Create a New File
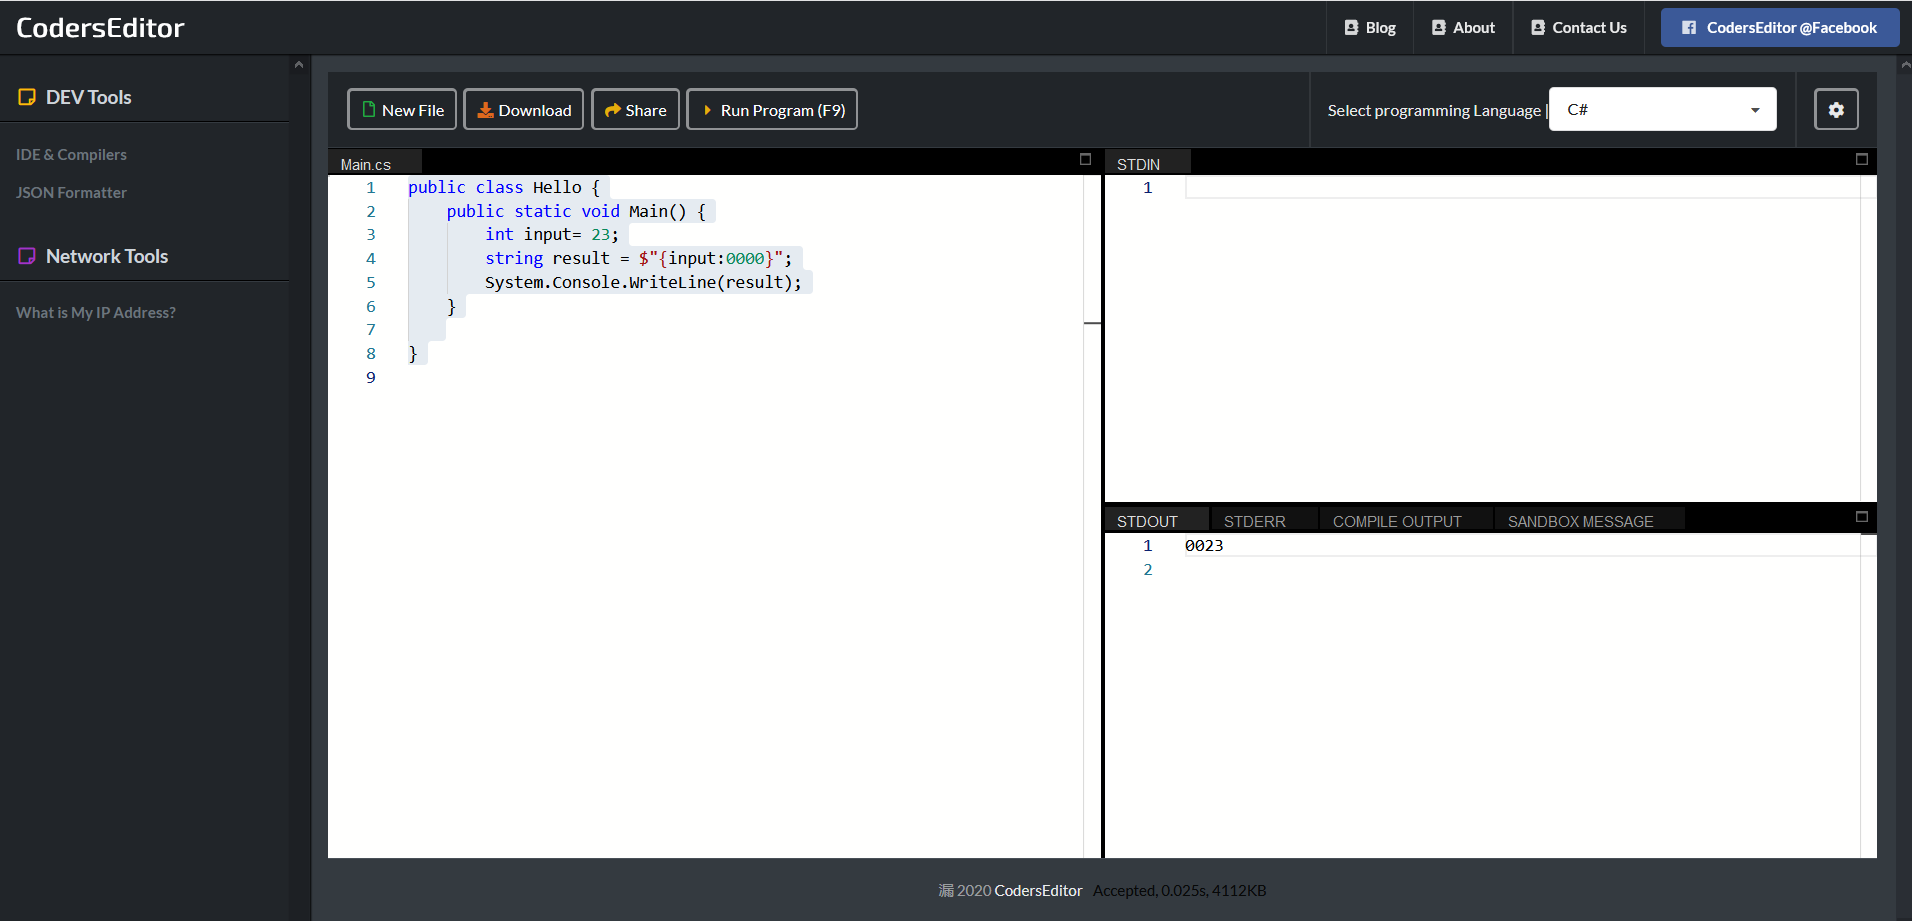1912x921 pixels. pos(402,110)
